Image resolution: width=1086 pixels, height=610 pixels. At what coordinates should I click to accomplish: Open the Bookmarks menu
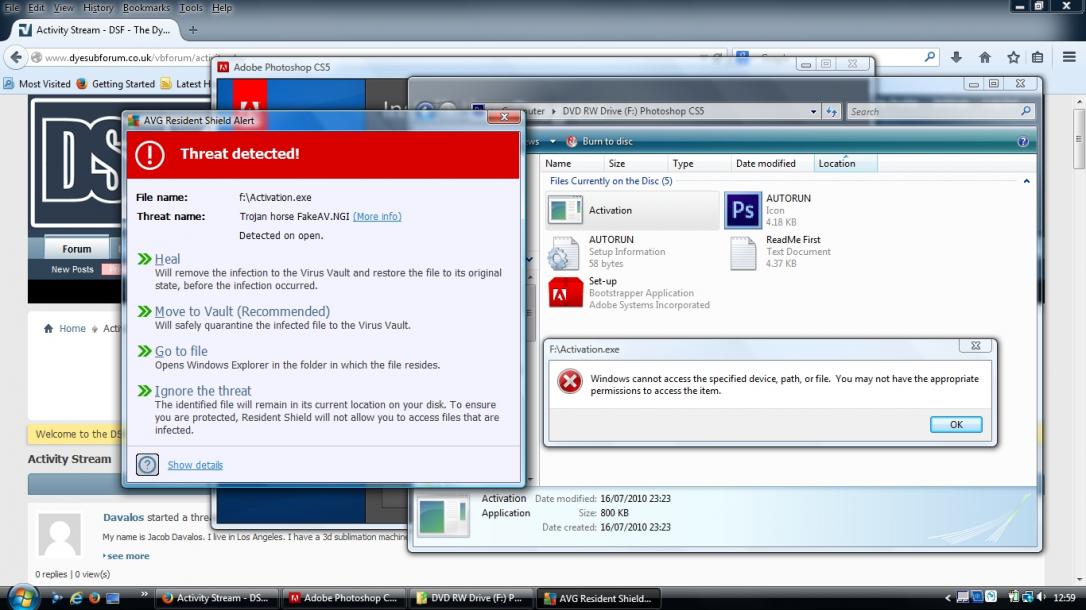(x=146, y=8)
